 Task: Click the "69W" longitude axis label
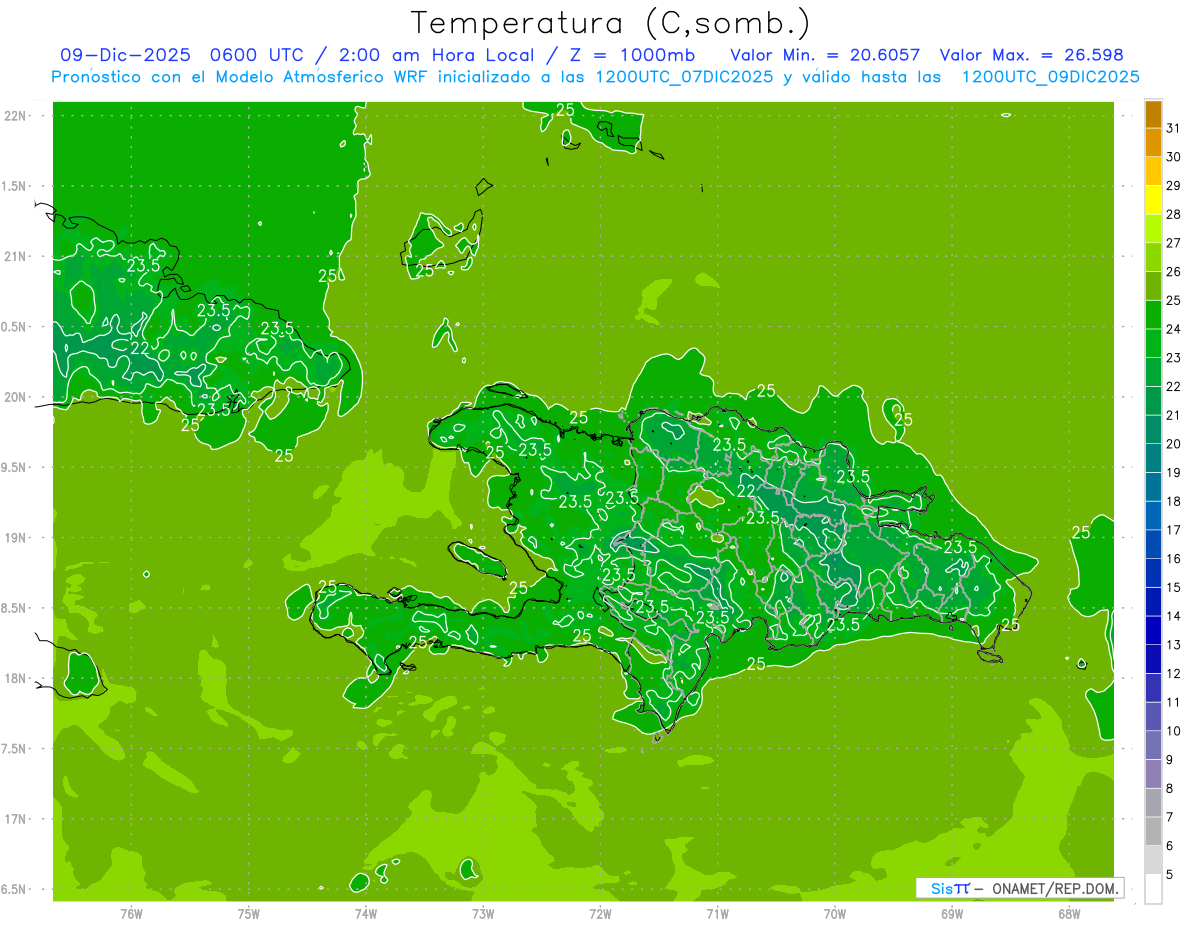pyautogui.click(x=951, y=913)
